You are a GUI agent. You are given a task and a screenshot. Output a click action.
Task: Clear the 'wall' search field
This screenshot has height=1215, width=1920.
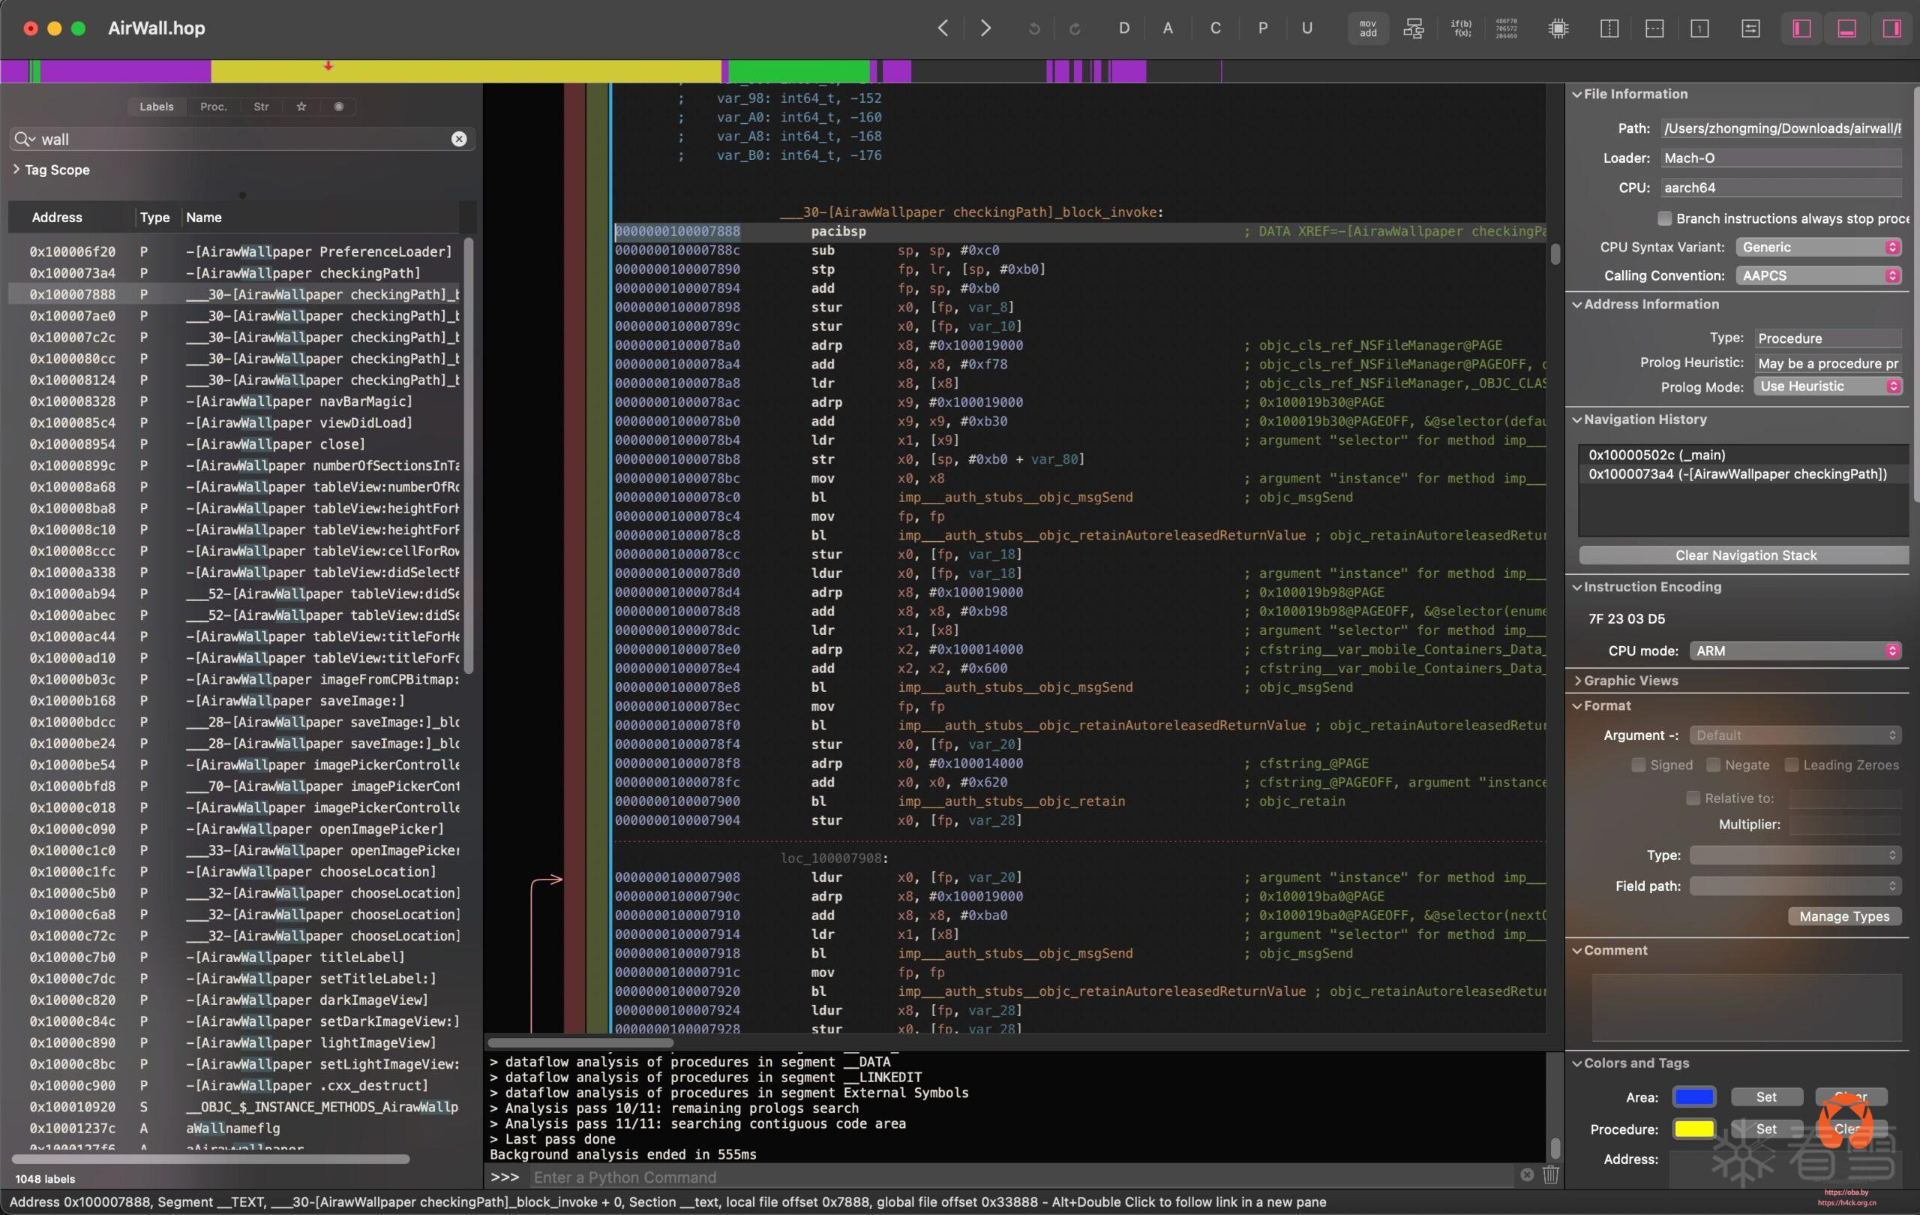click(459, 139)
